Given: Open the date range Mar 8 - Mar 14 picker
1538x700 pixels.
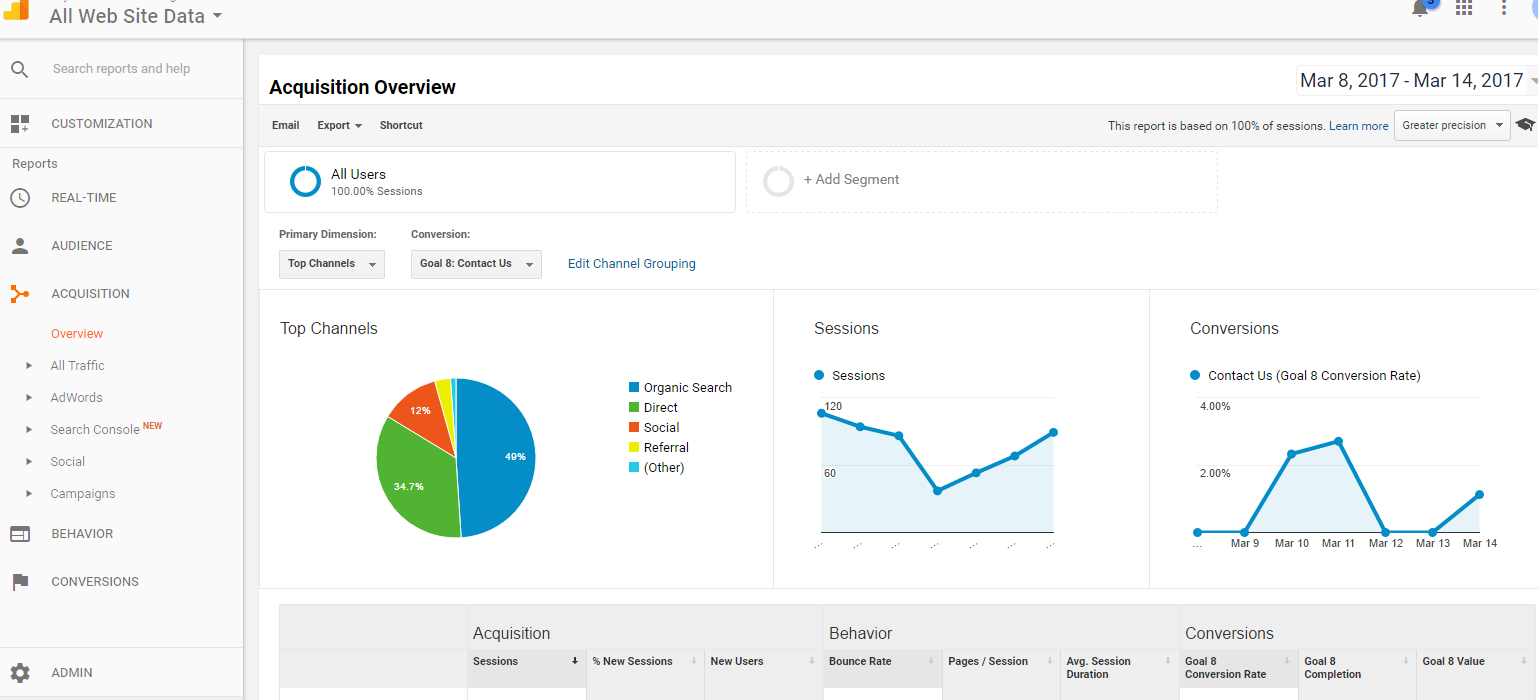Looking at the screenshot, I should tap(1417, 81).
